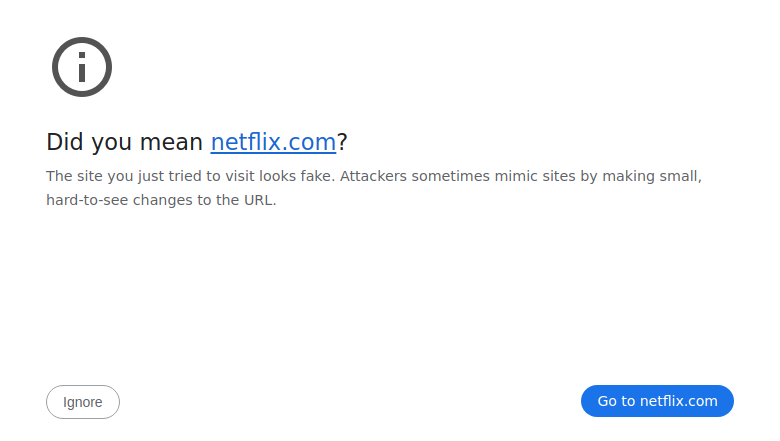The width and height of the screenshot is (780, 441).
Task: Click the word "mean" in the heading
Action: (171, 142)
